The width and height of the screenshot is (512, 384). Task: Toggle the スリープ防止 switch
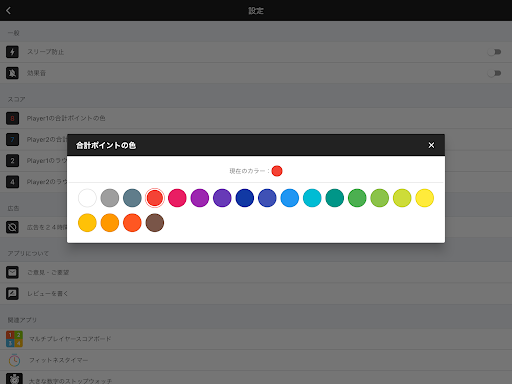[494, 52]
